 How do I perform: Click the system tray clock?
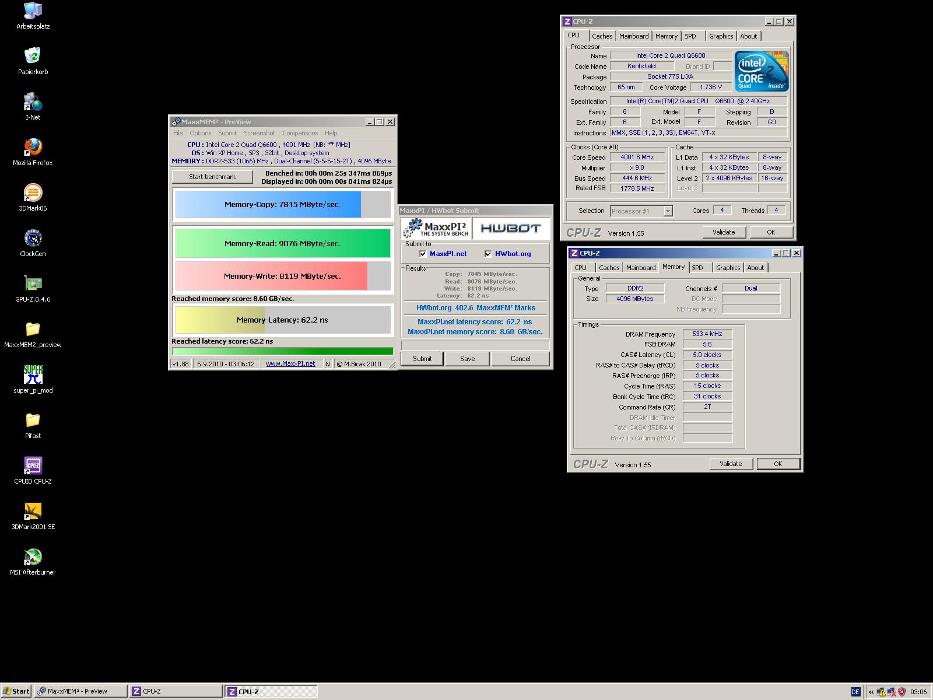[918, 692]
